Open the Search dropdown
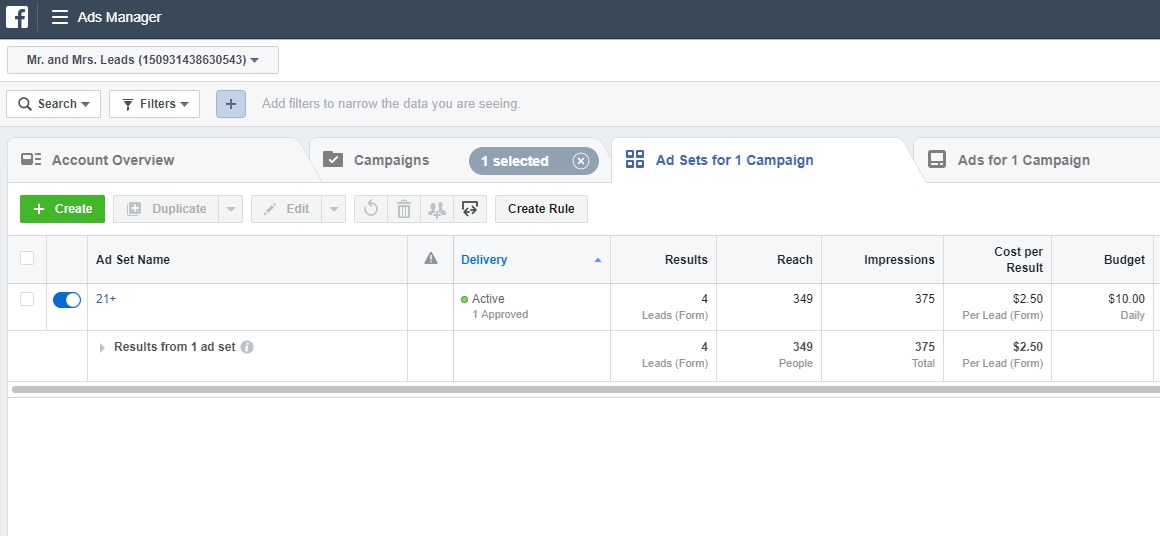Image resolution: width=1160 pixels, height=536 pixels. (53, 104)
